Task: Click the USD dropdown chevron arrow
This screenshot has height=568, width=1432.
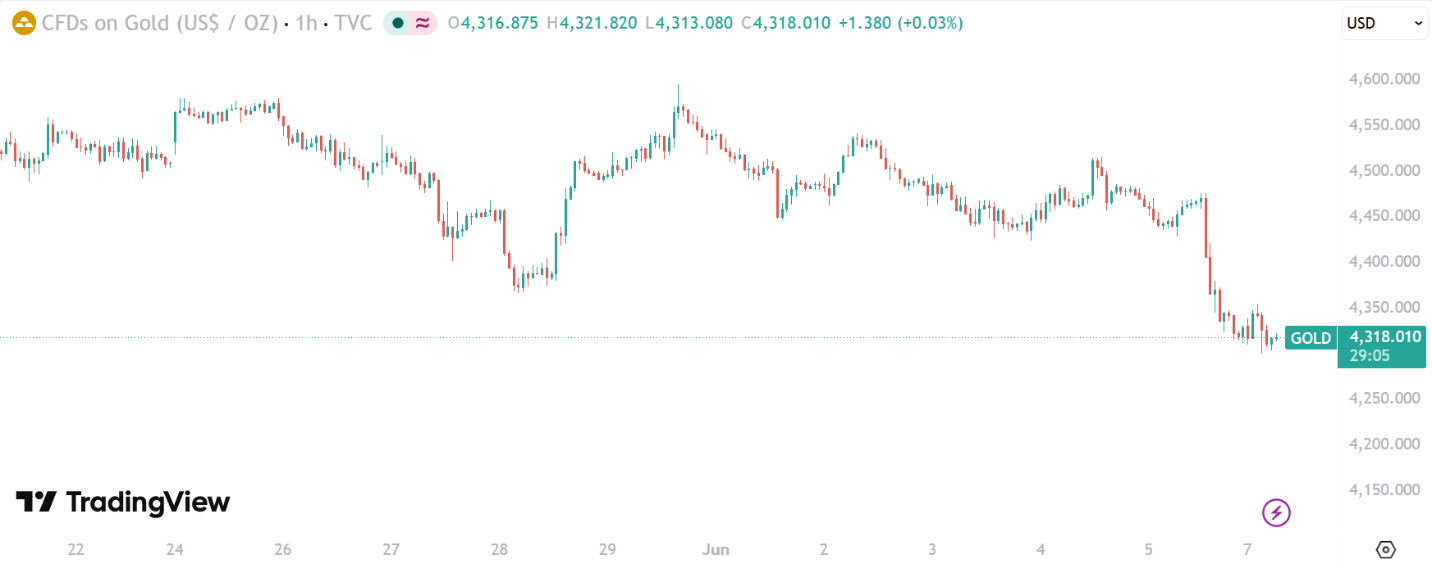Action: coord(1417,23)
